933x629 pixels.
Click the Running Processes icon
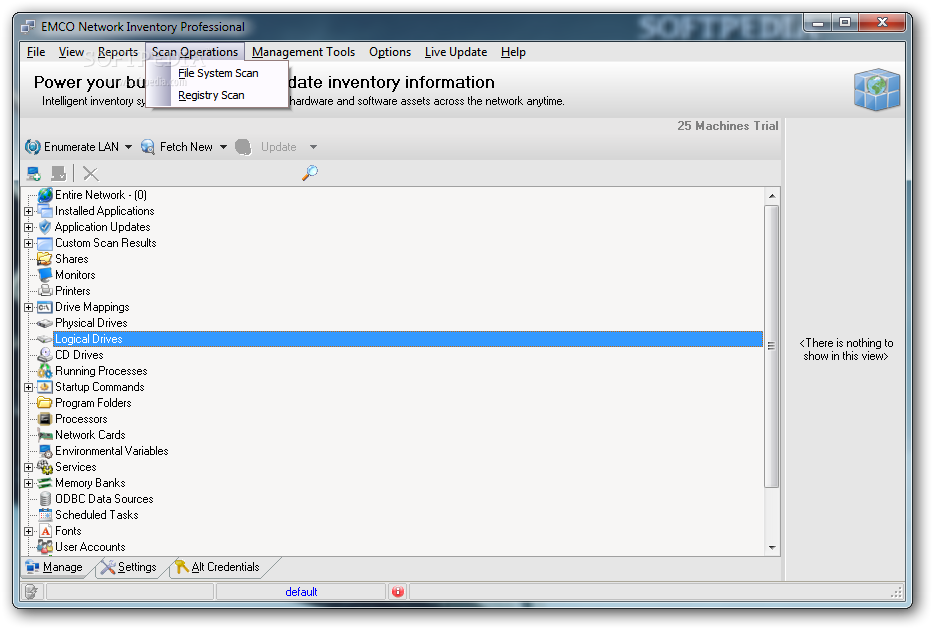tap(45, 371)
